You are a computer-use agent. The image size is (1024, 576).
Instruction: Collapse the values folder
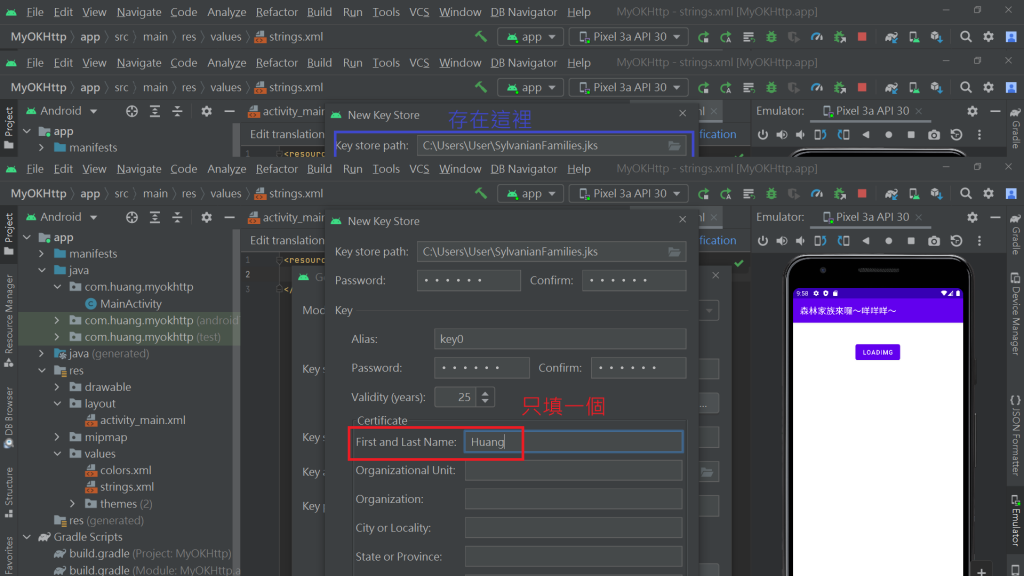(x=57, y=454)
